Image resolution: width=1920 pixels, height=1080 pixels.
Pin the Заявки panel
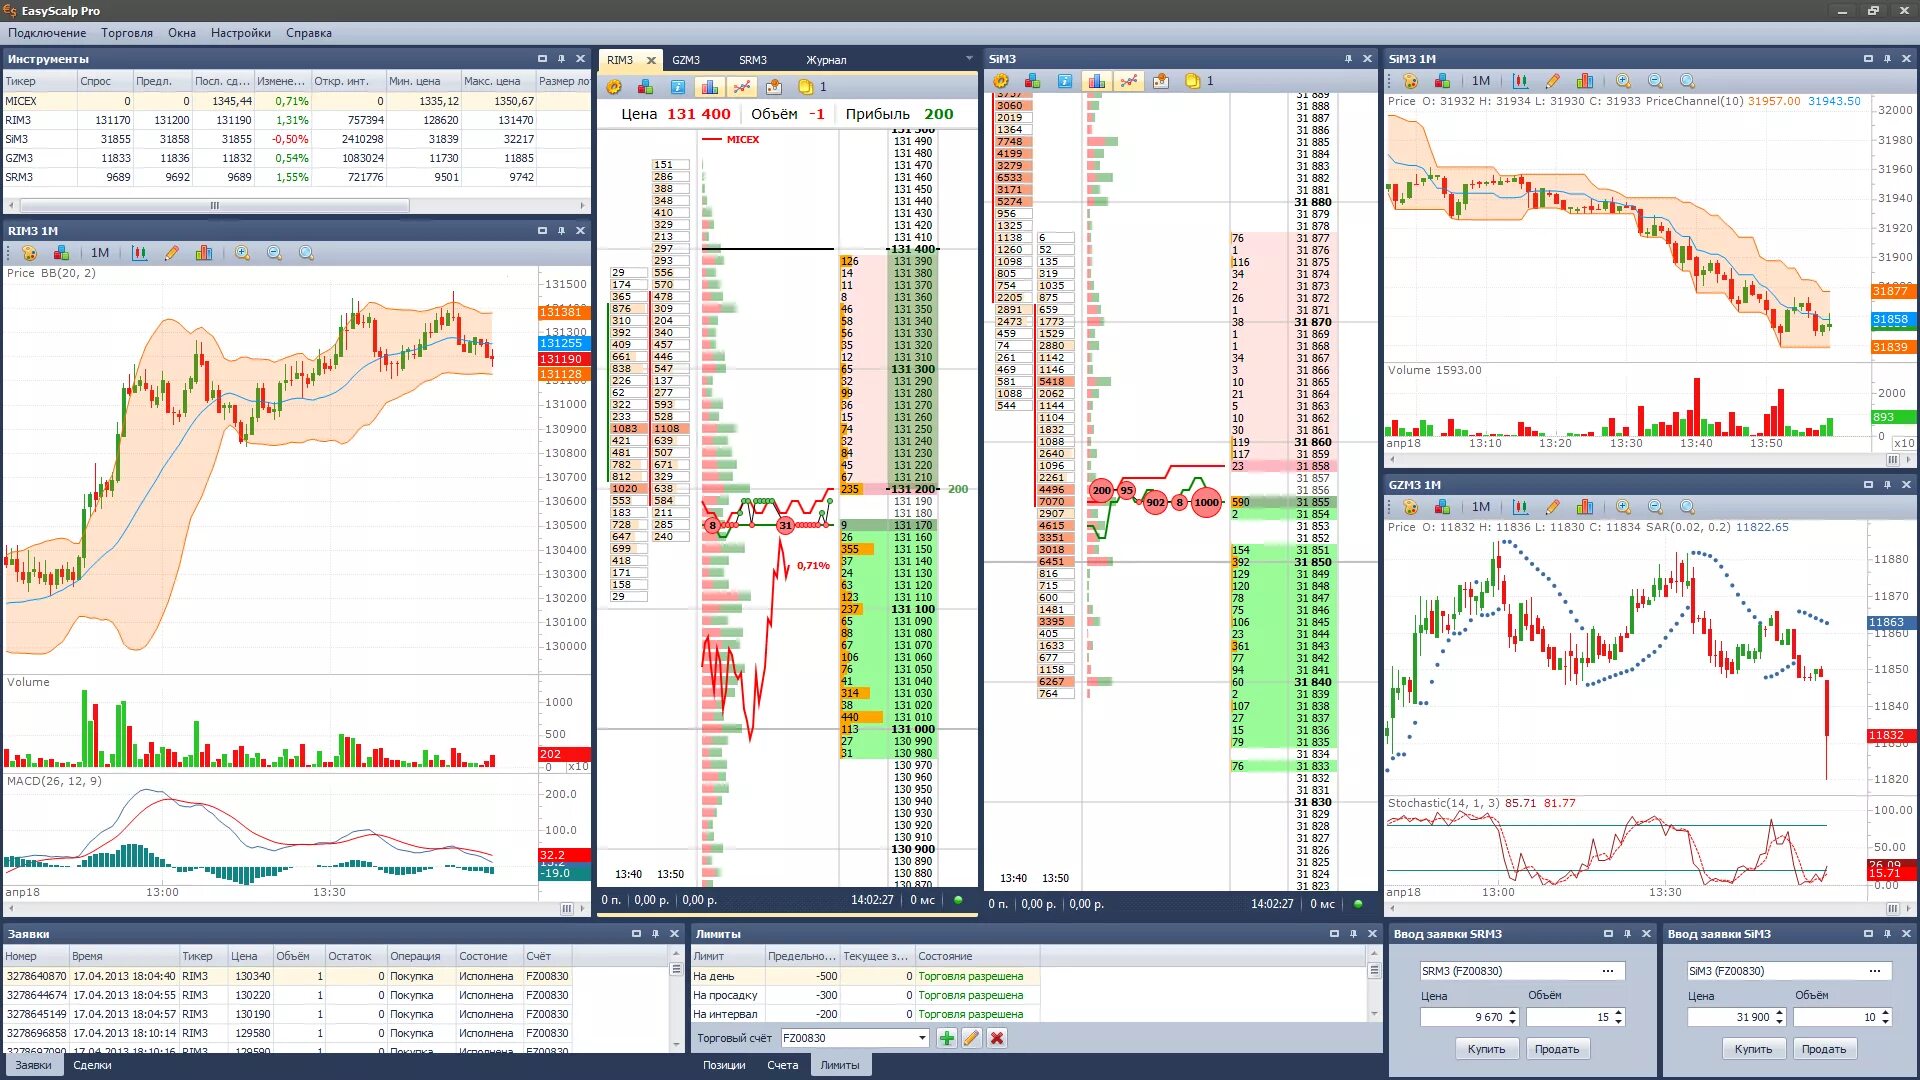(x=655, y=933)
